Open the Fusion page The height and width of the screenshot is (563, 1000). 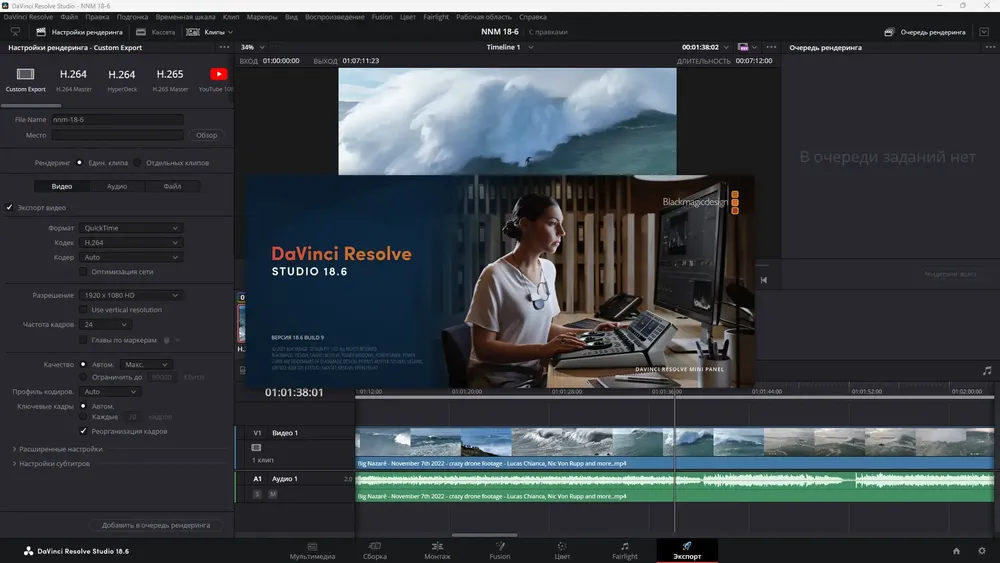499,551
